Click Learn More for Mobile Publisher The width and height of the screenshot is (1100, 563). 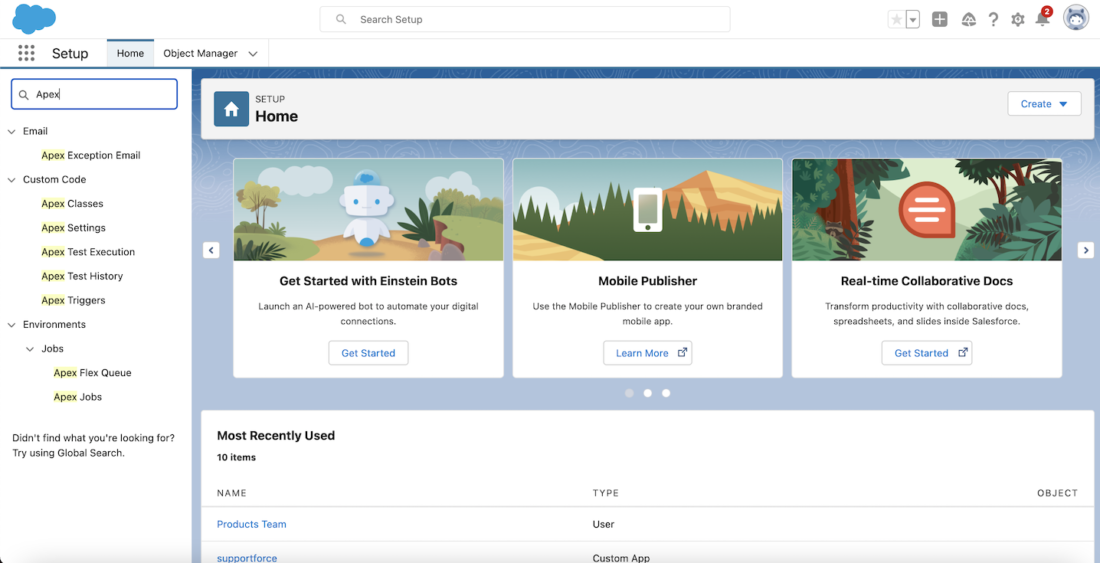648,353
